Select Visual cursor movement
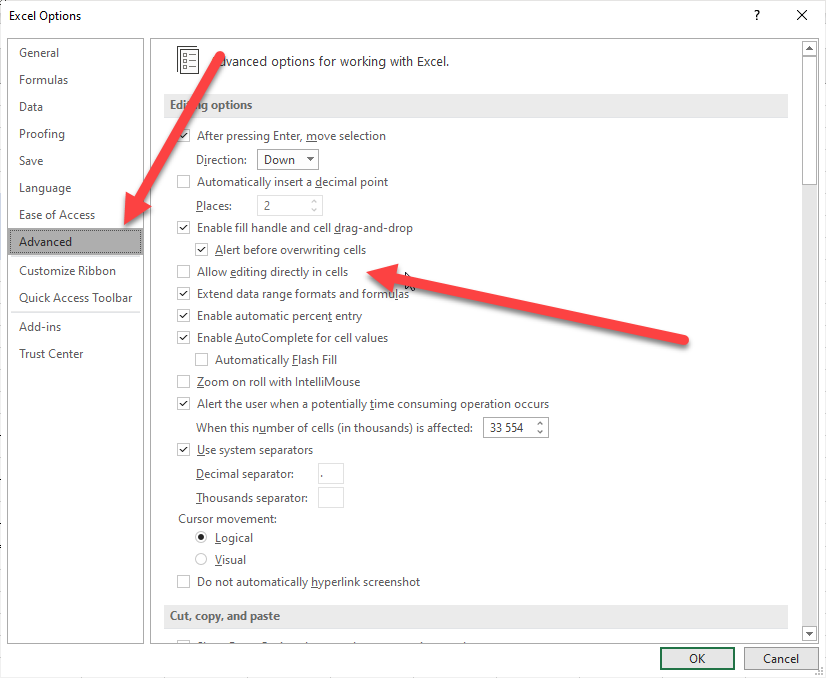826x678 pixels. pyautogui.click(x=201, y=559)
